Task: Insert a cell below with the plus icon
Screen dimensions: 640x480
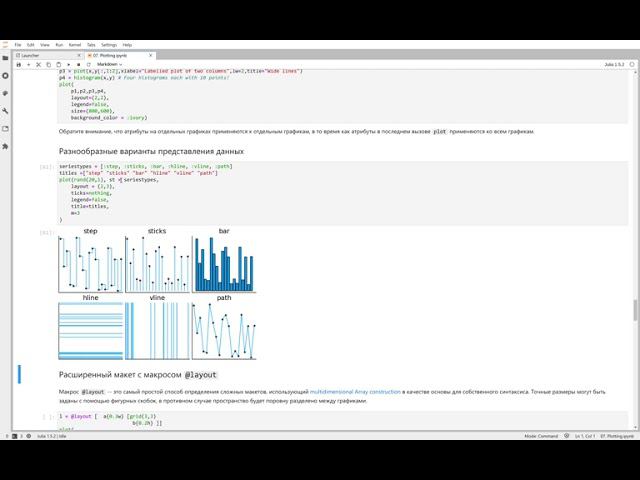Action: (x=29, y=64)
